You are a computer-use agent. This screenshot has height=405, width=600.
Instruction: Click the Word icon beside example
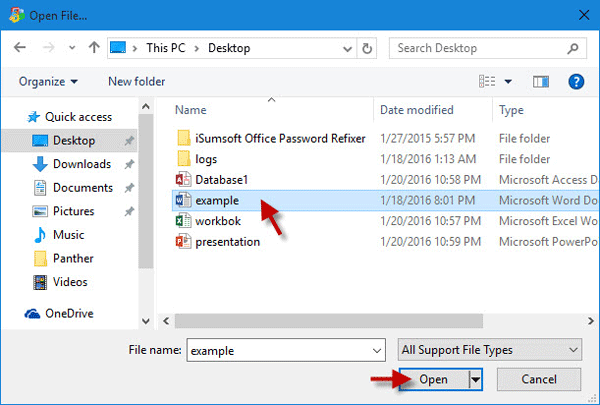pos(183,200)
